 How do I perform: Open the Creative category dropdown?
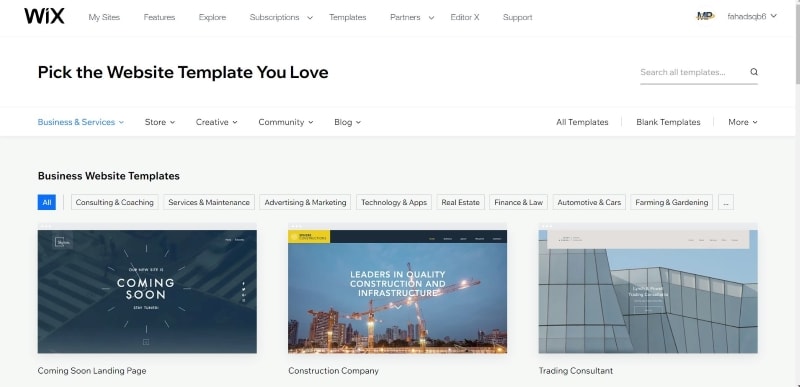tap(216, 122)
